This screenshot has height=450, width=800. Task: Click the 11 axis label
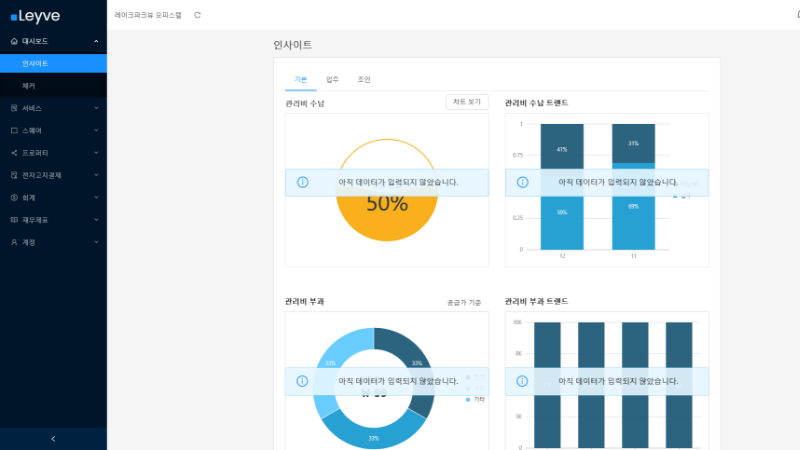point(634,256)
